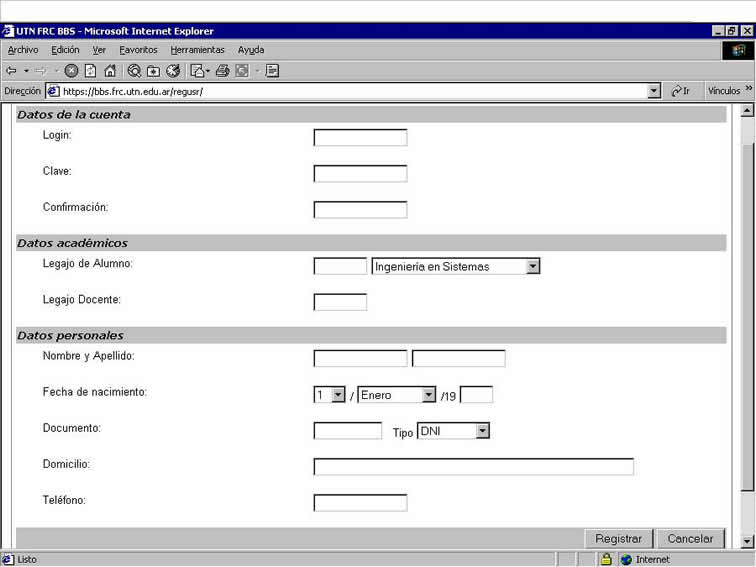Click the Login input field
Screen dimensions: 756x567
click(360, 137)
